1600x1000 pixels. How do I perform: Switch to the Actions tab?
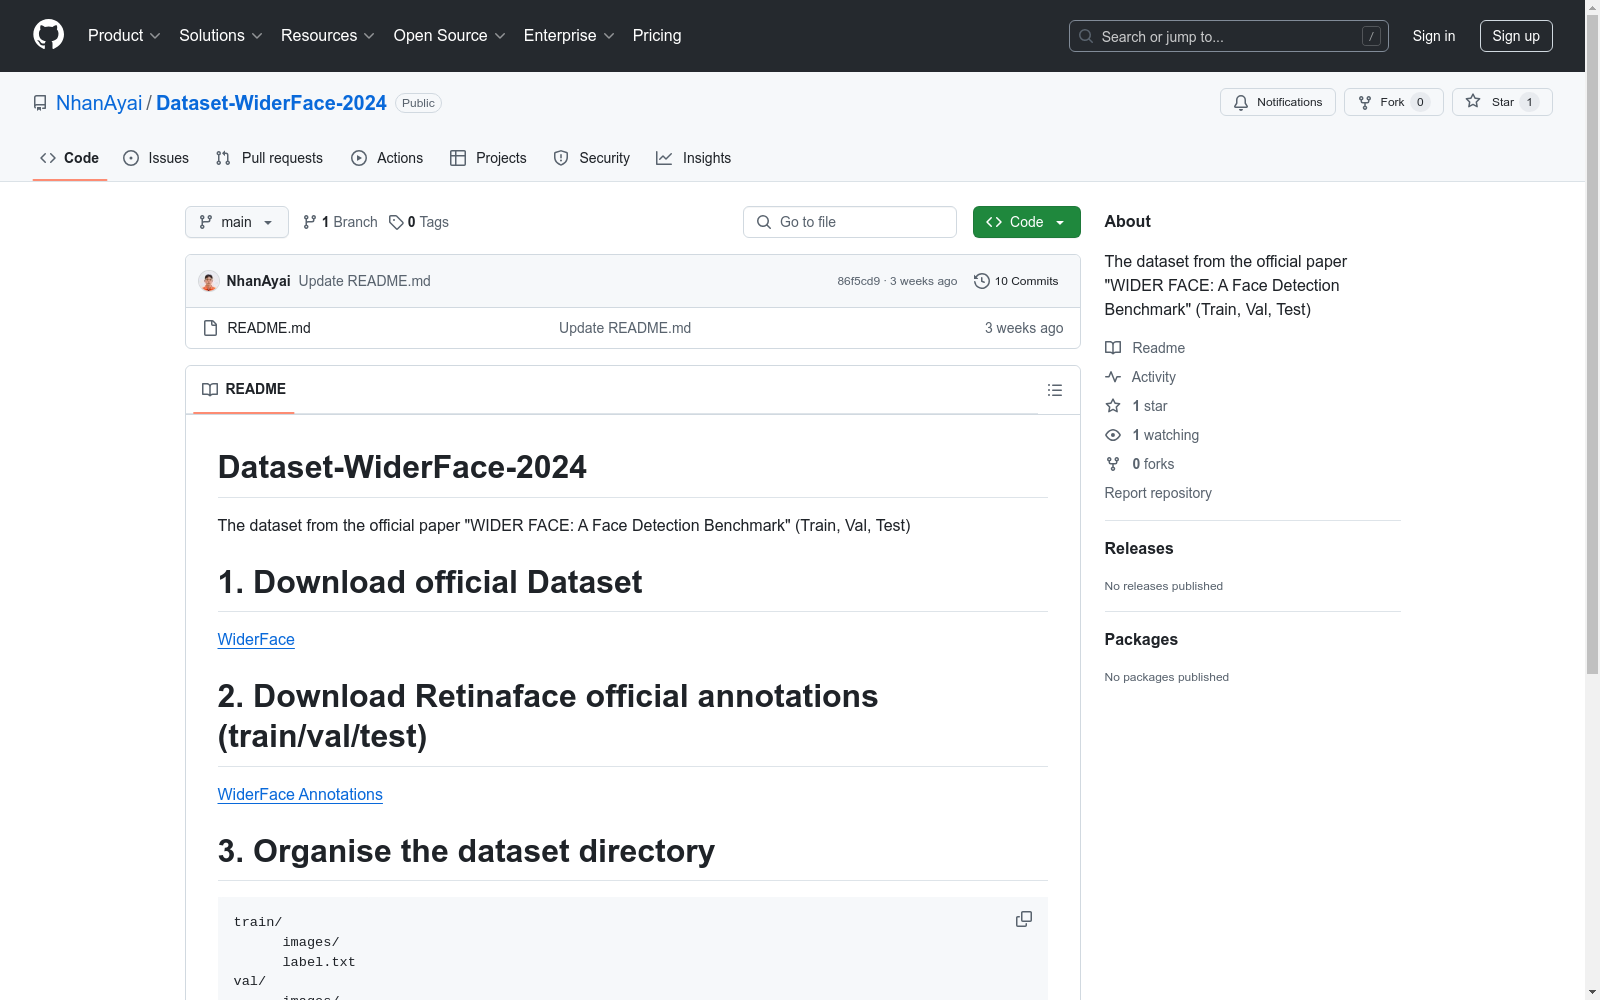click(x=387, y=158)
